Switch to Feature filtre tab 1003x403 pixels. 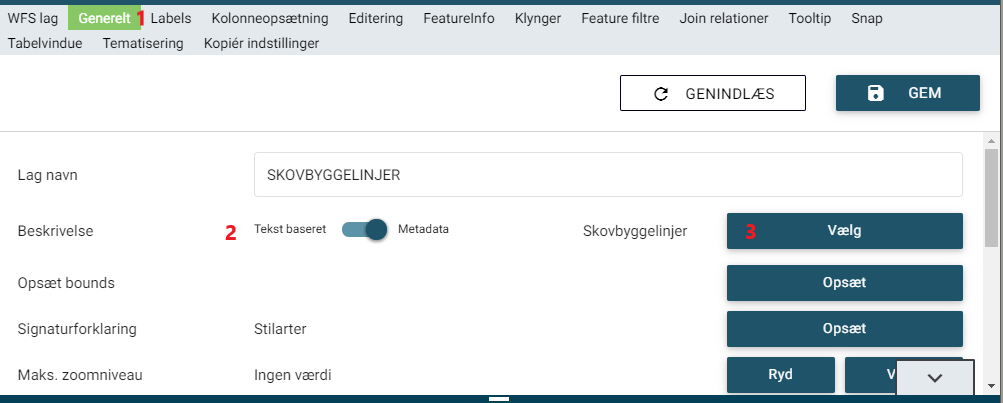pos(620,18)
